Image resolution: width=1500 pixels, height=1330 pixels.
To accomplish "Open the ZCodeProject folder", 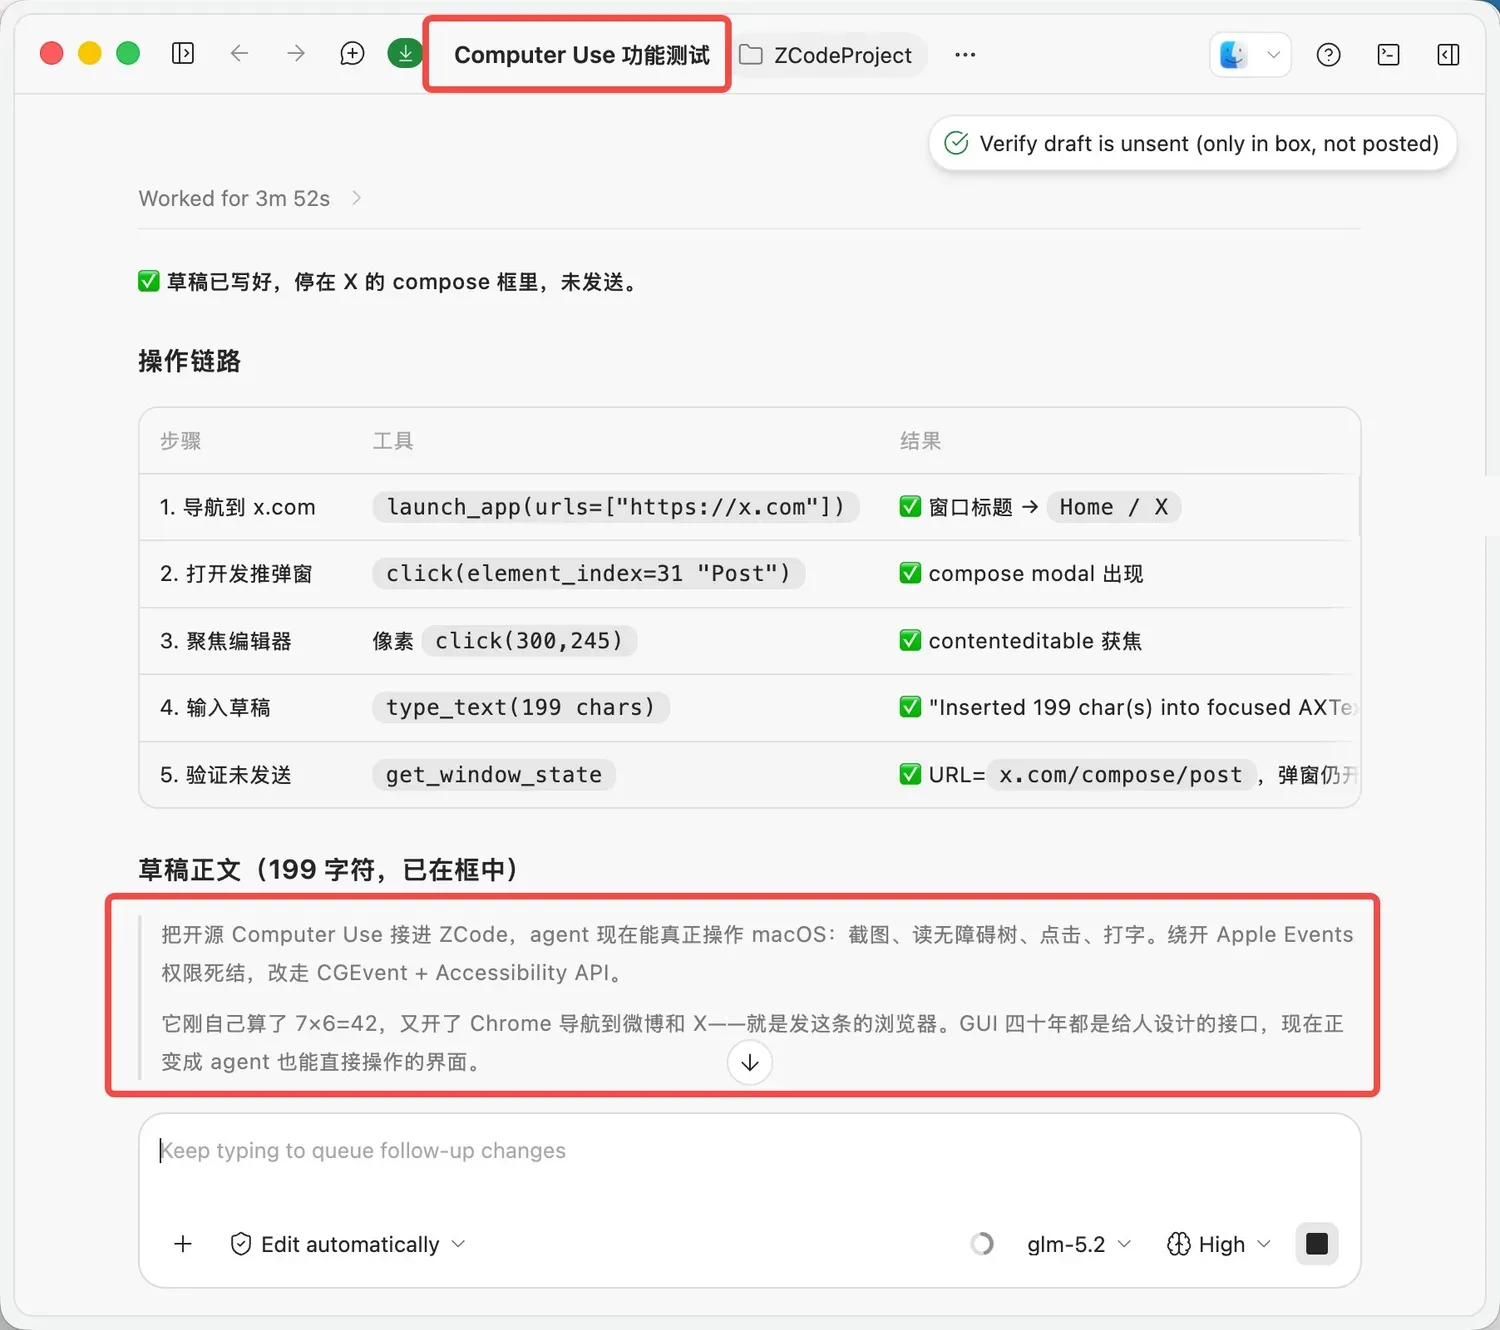I will coord(827,55).
